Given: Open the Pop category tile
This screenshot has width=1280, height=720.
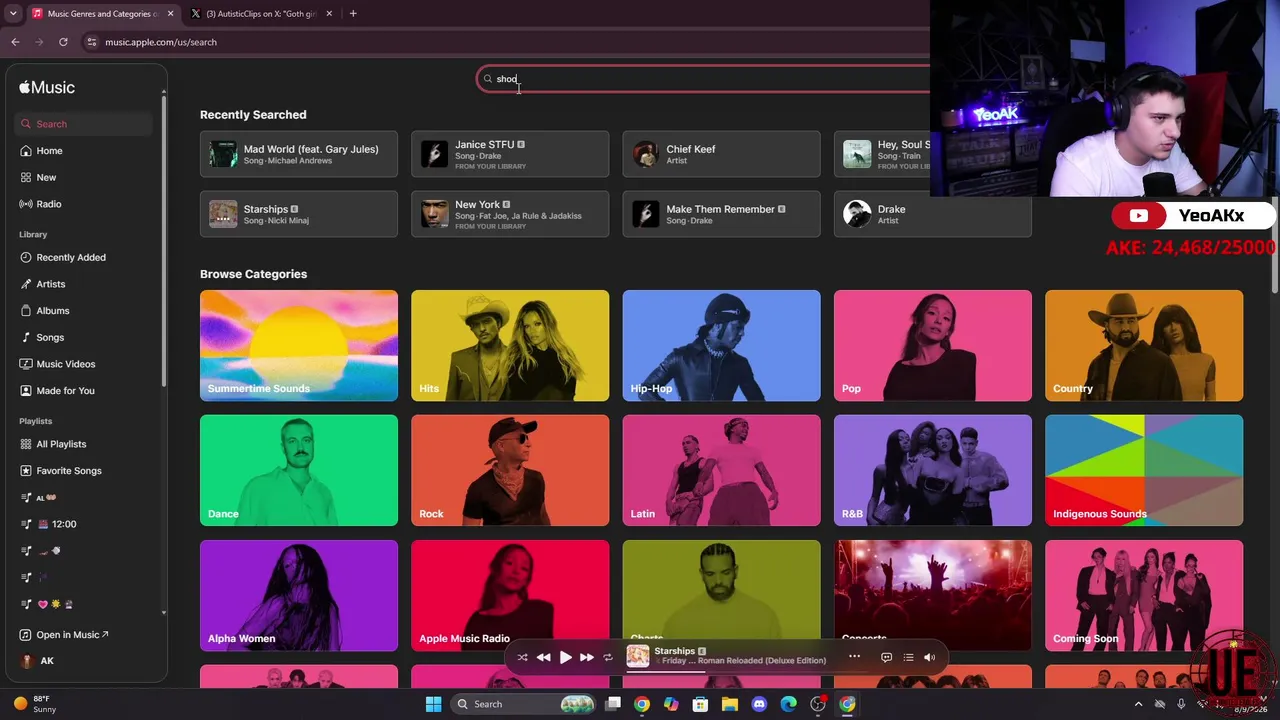Looking at the screenshot, I should click(x=933, y=346).
